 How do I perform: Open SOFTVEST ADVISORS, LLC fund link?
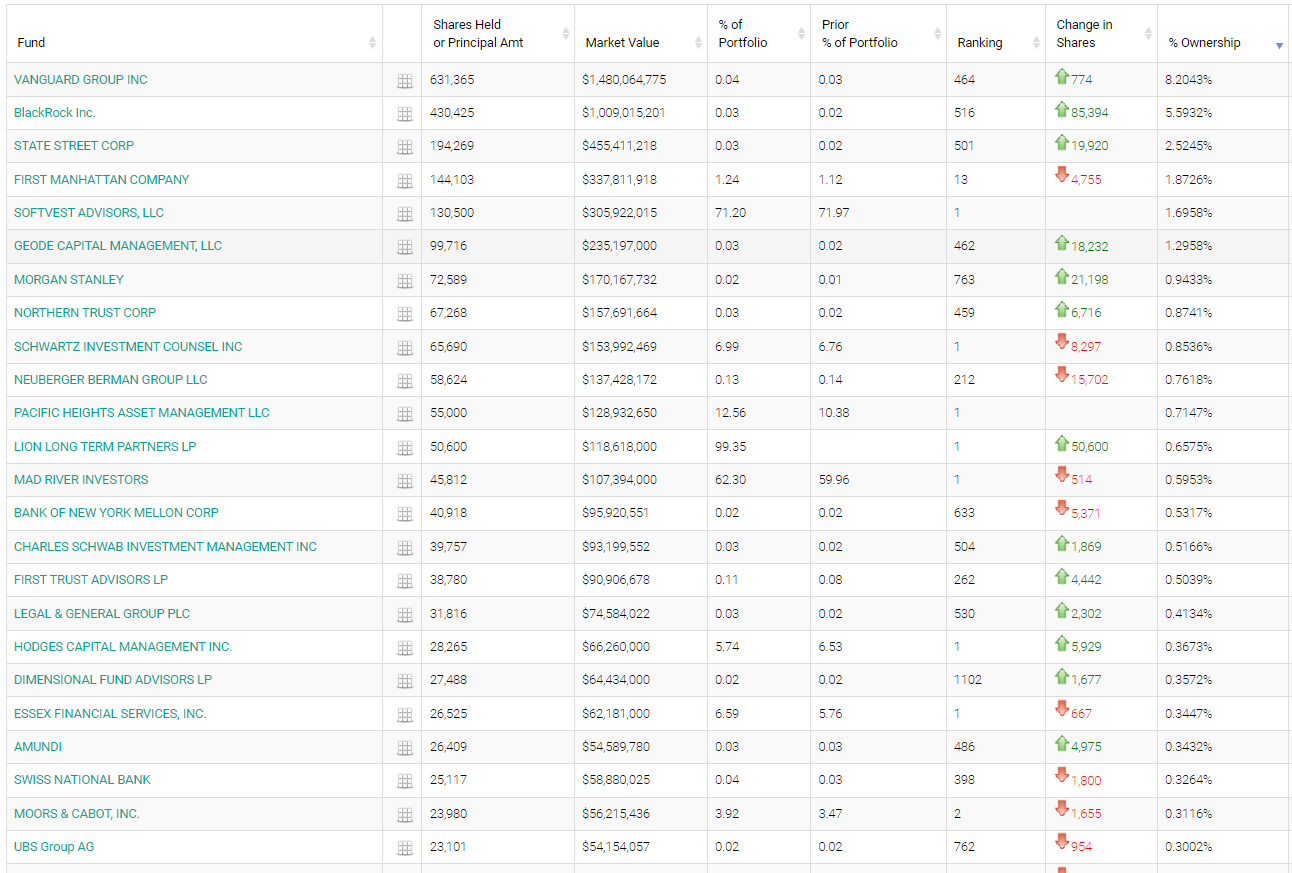point(89,213)
